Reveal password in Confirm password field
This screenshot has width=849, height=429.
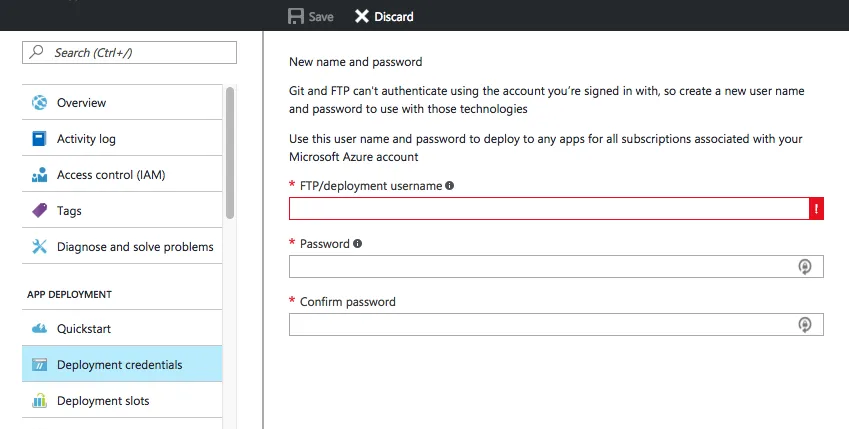coord(804,324)
